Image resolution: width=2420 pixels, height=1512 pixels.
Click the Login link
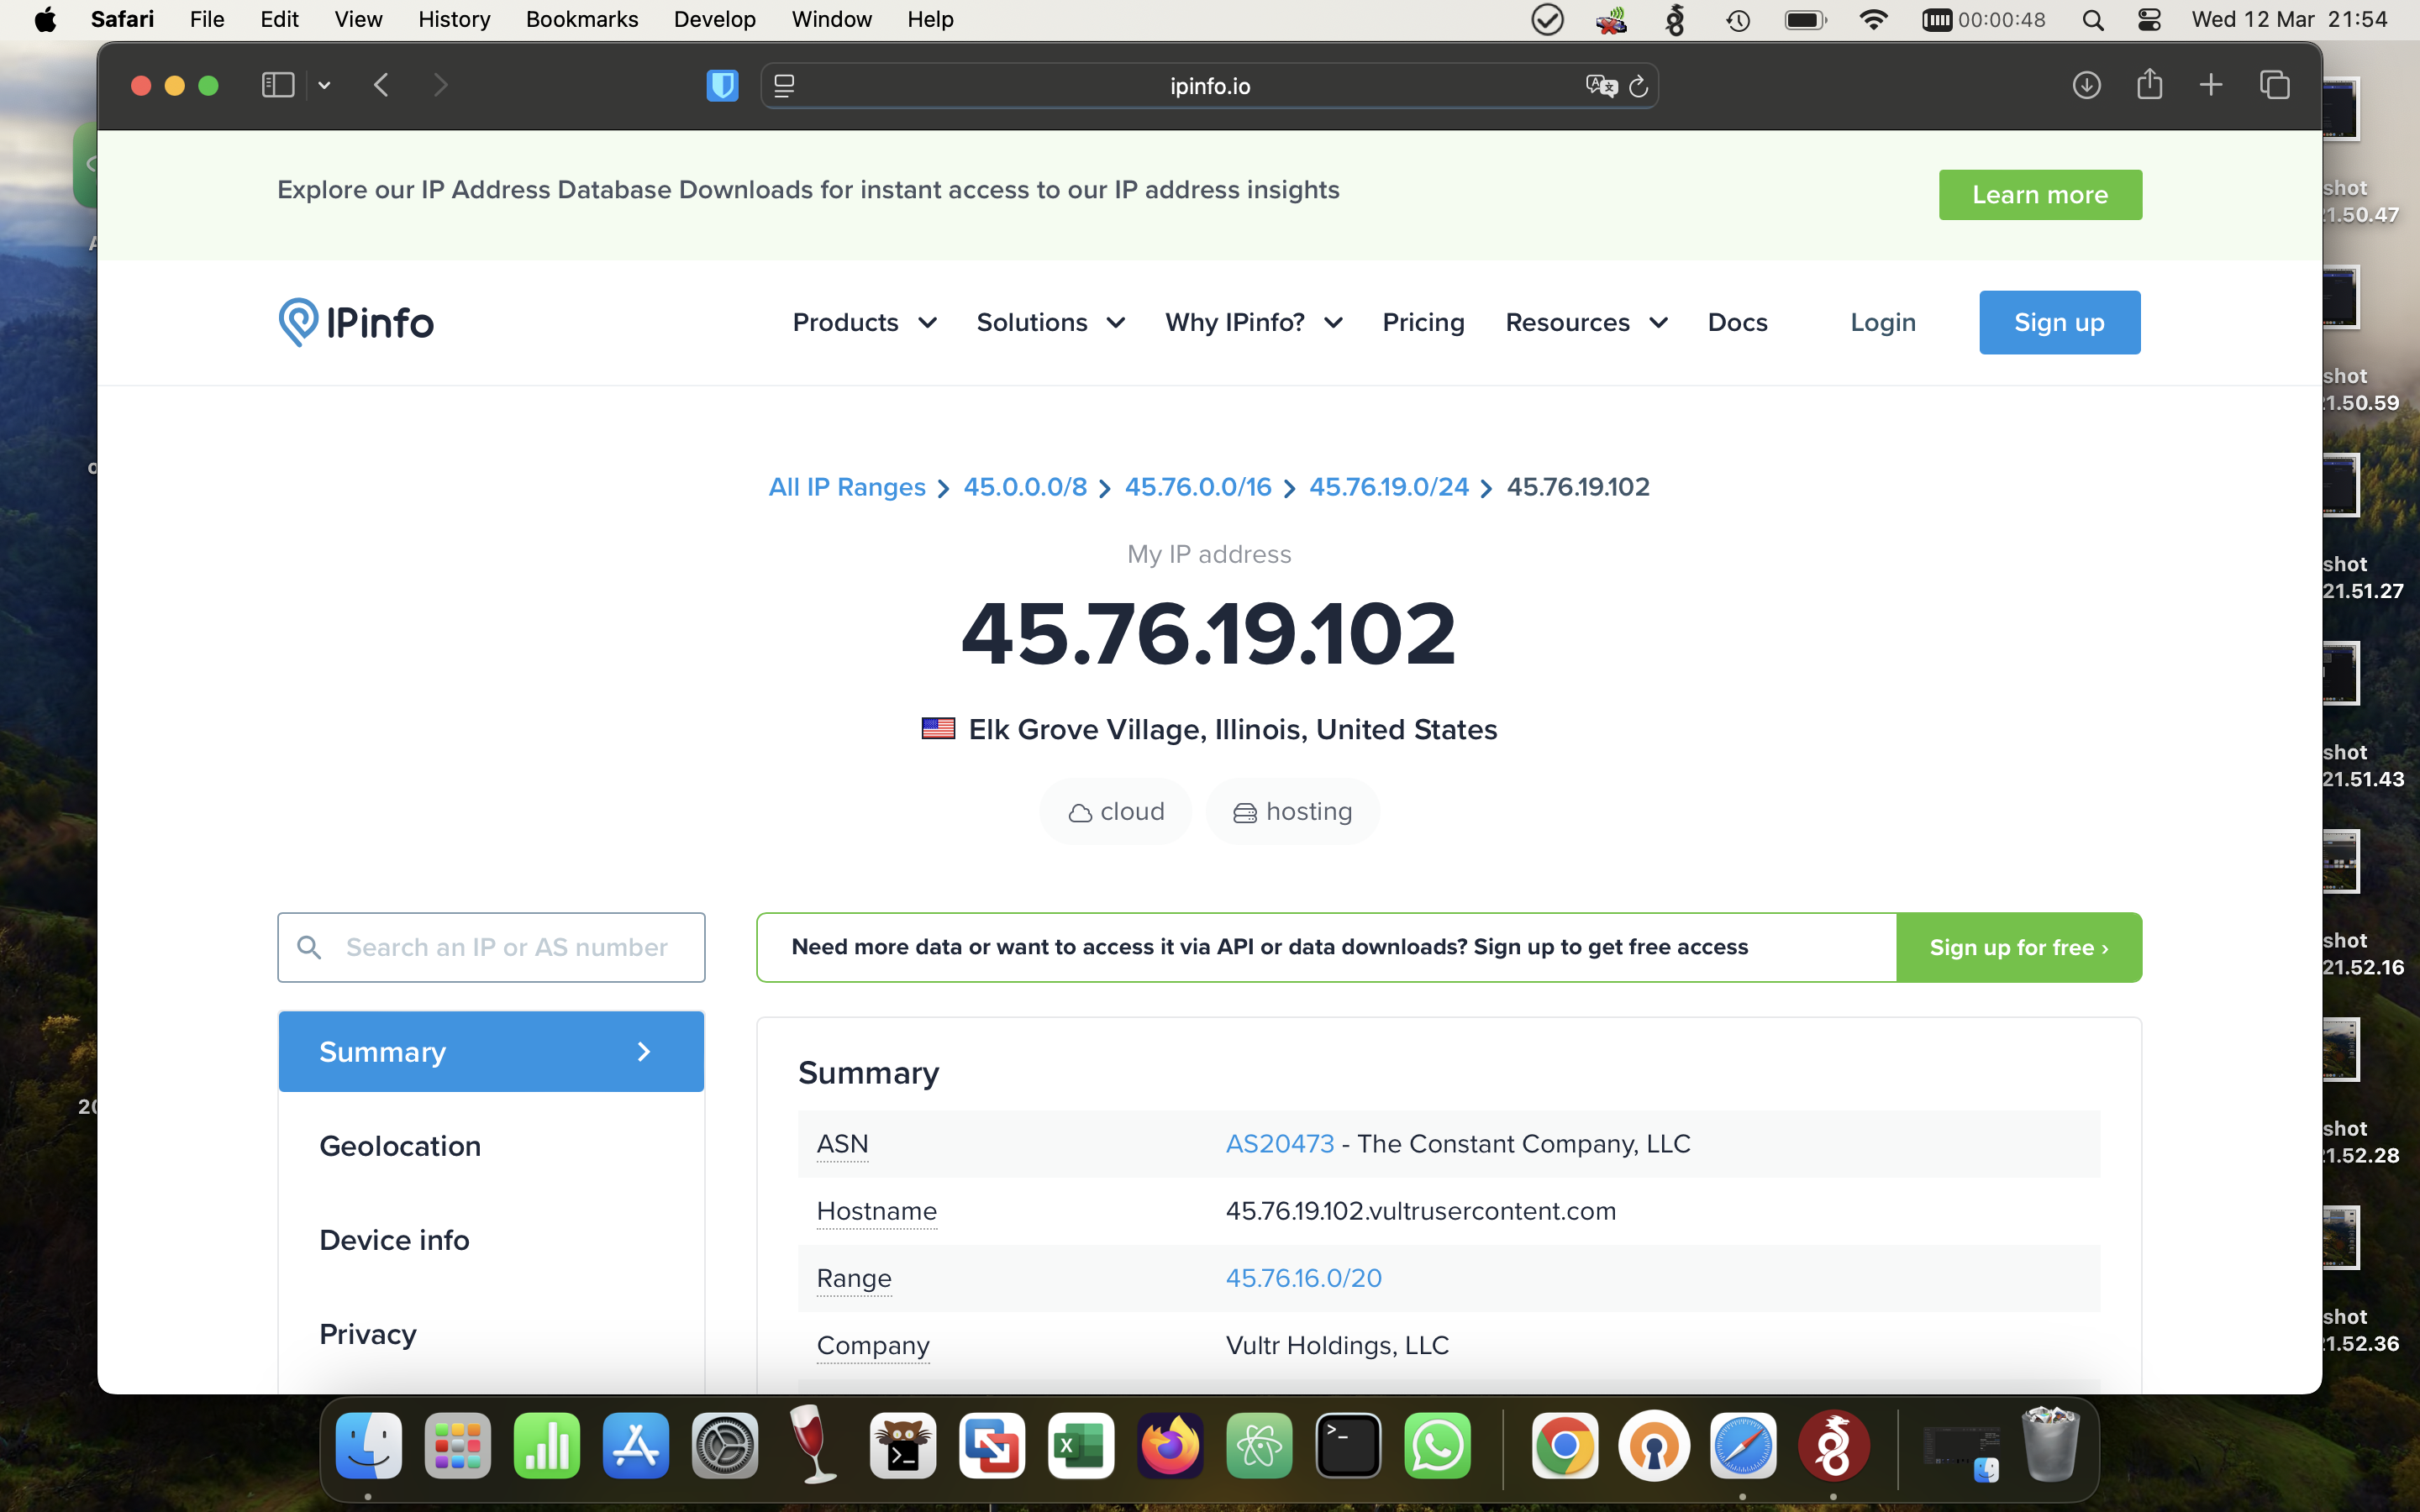(1883, 322)
